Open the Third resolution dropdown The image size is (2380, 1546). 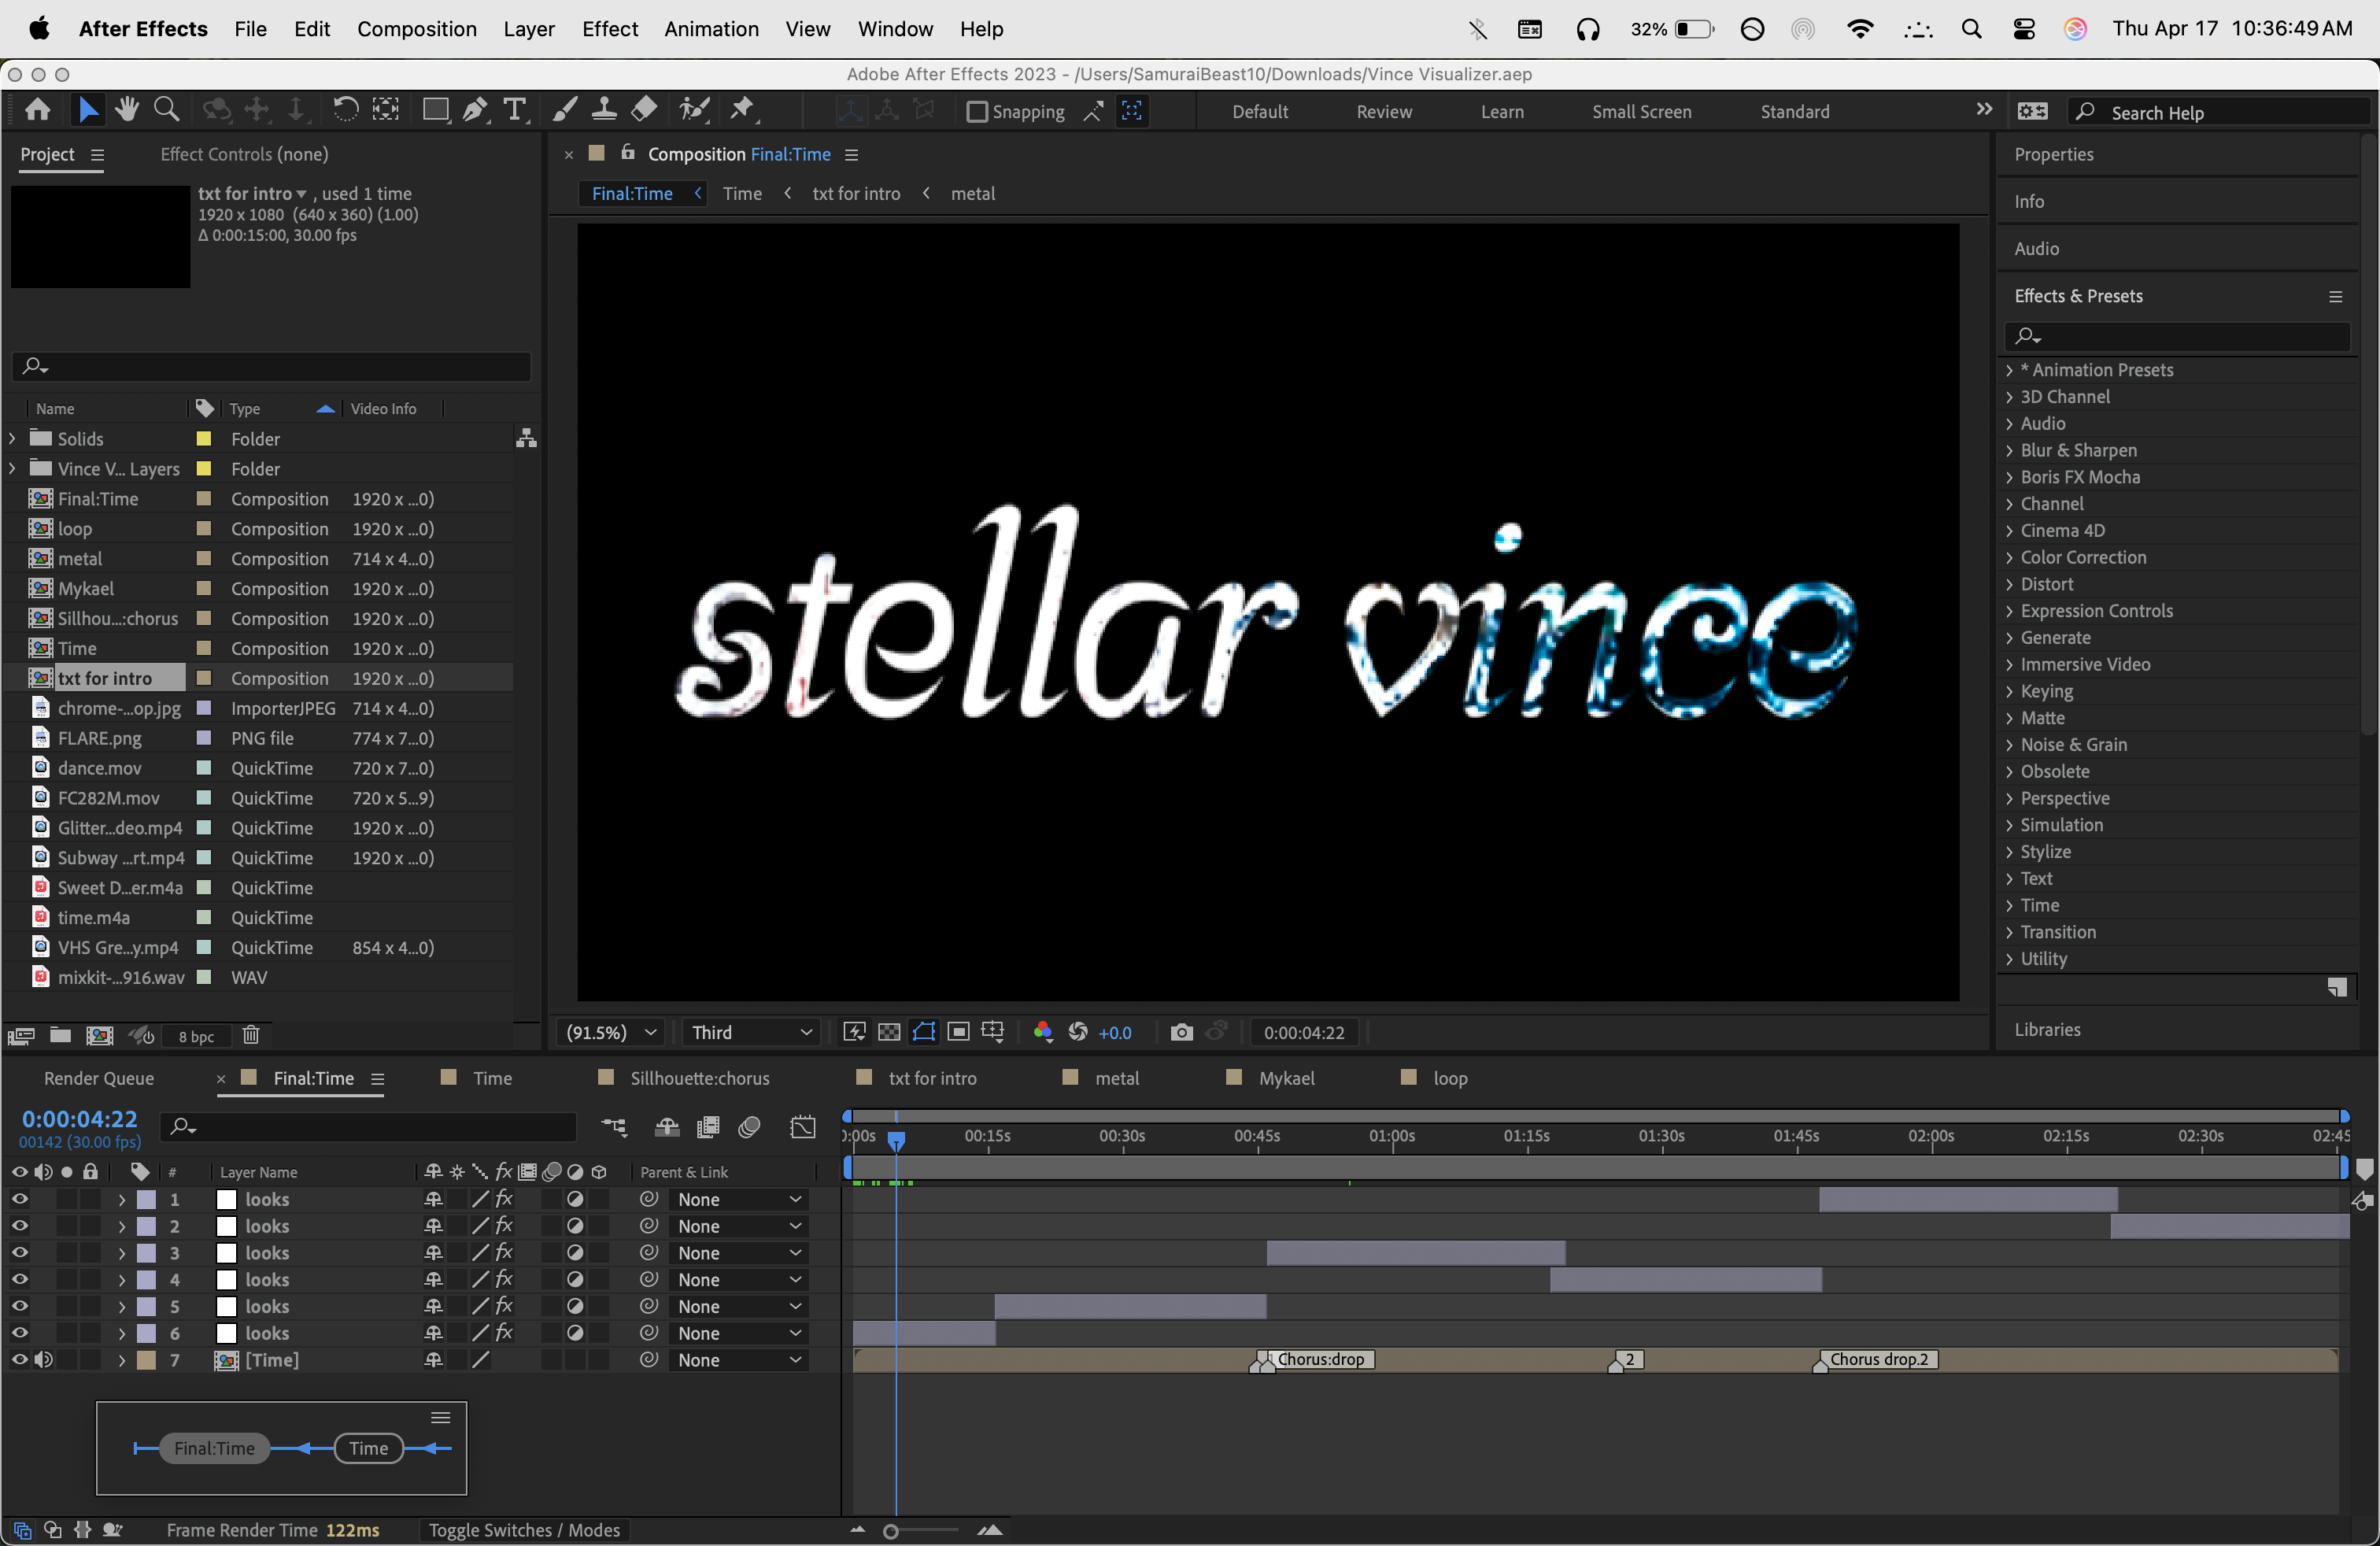click(751, 1032)
